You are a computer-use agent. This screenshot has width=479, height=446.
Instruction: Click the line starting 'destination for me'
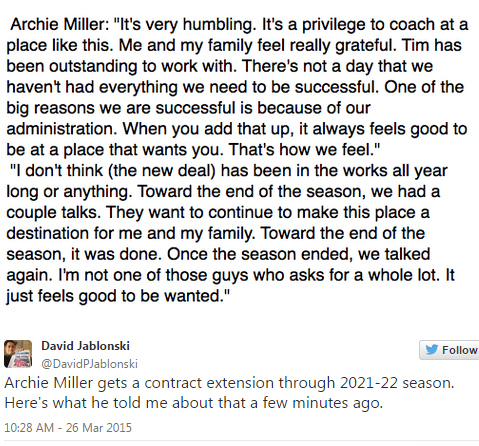click(216, 234)
